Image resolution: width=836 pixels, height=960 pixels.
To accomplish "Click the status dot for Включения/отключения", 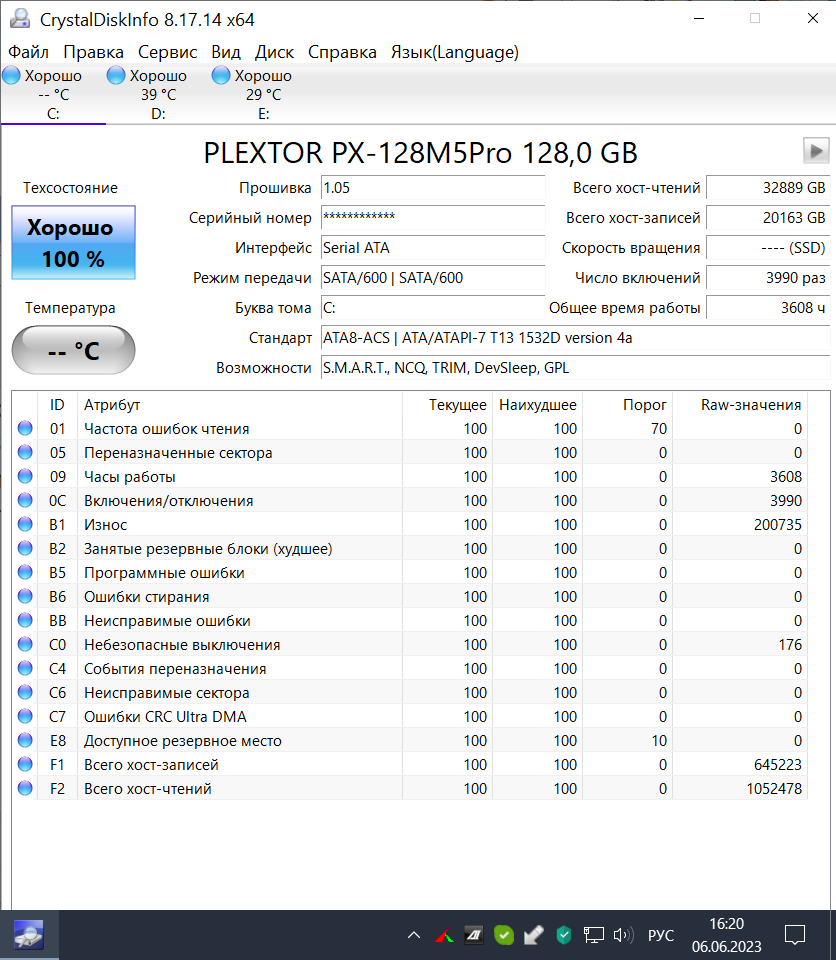I will coord(25,500).
